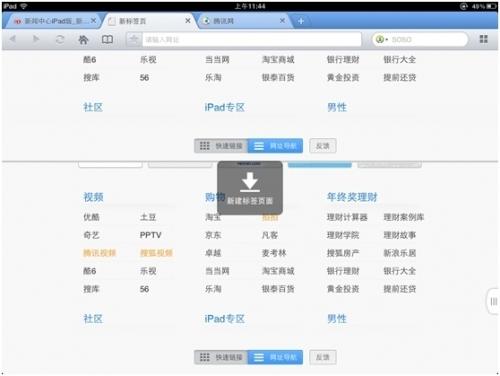The height and width of the screenshot is (376, 500).
Task: Open the 理财计算器 link
Action: (347, 217)
